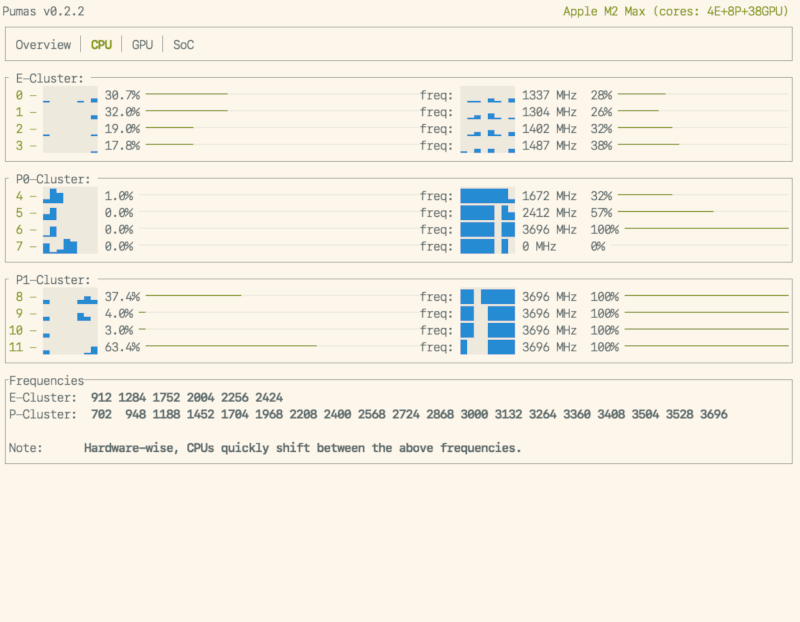
Task: Click core 0 usage sparkline graph
Action: 70,95
